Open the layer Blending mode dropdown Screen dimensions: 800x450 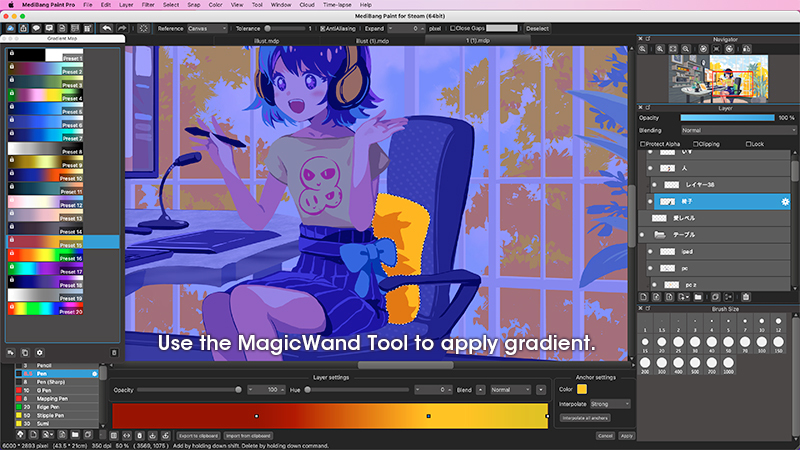(x=738, y=131)
